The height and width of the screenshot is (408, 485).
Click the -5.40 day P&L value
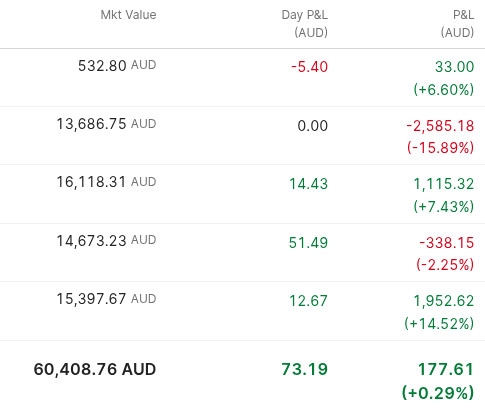(x=310, y=67)
